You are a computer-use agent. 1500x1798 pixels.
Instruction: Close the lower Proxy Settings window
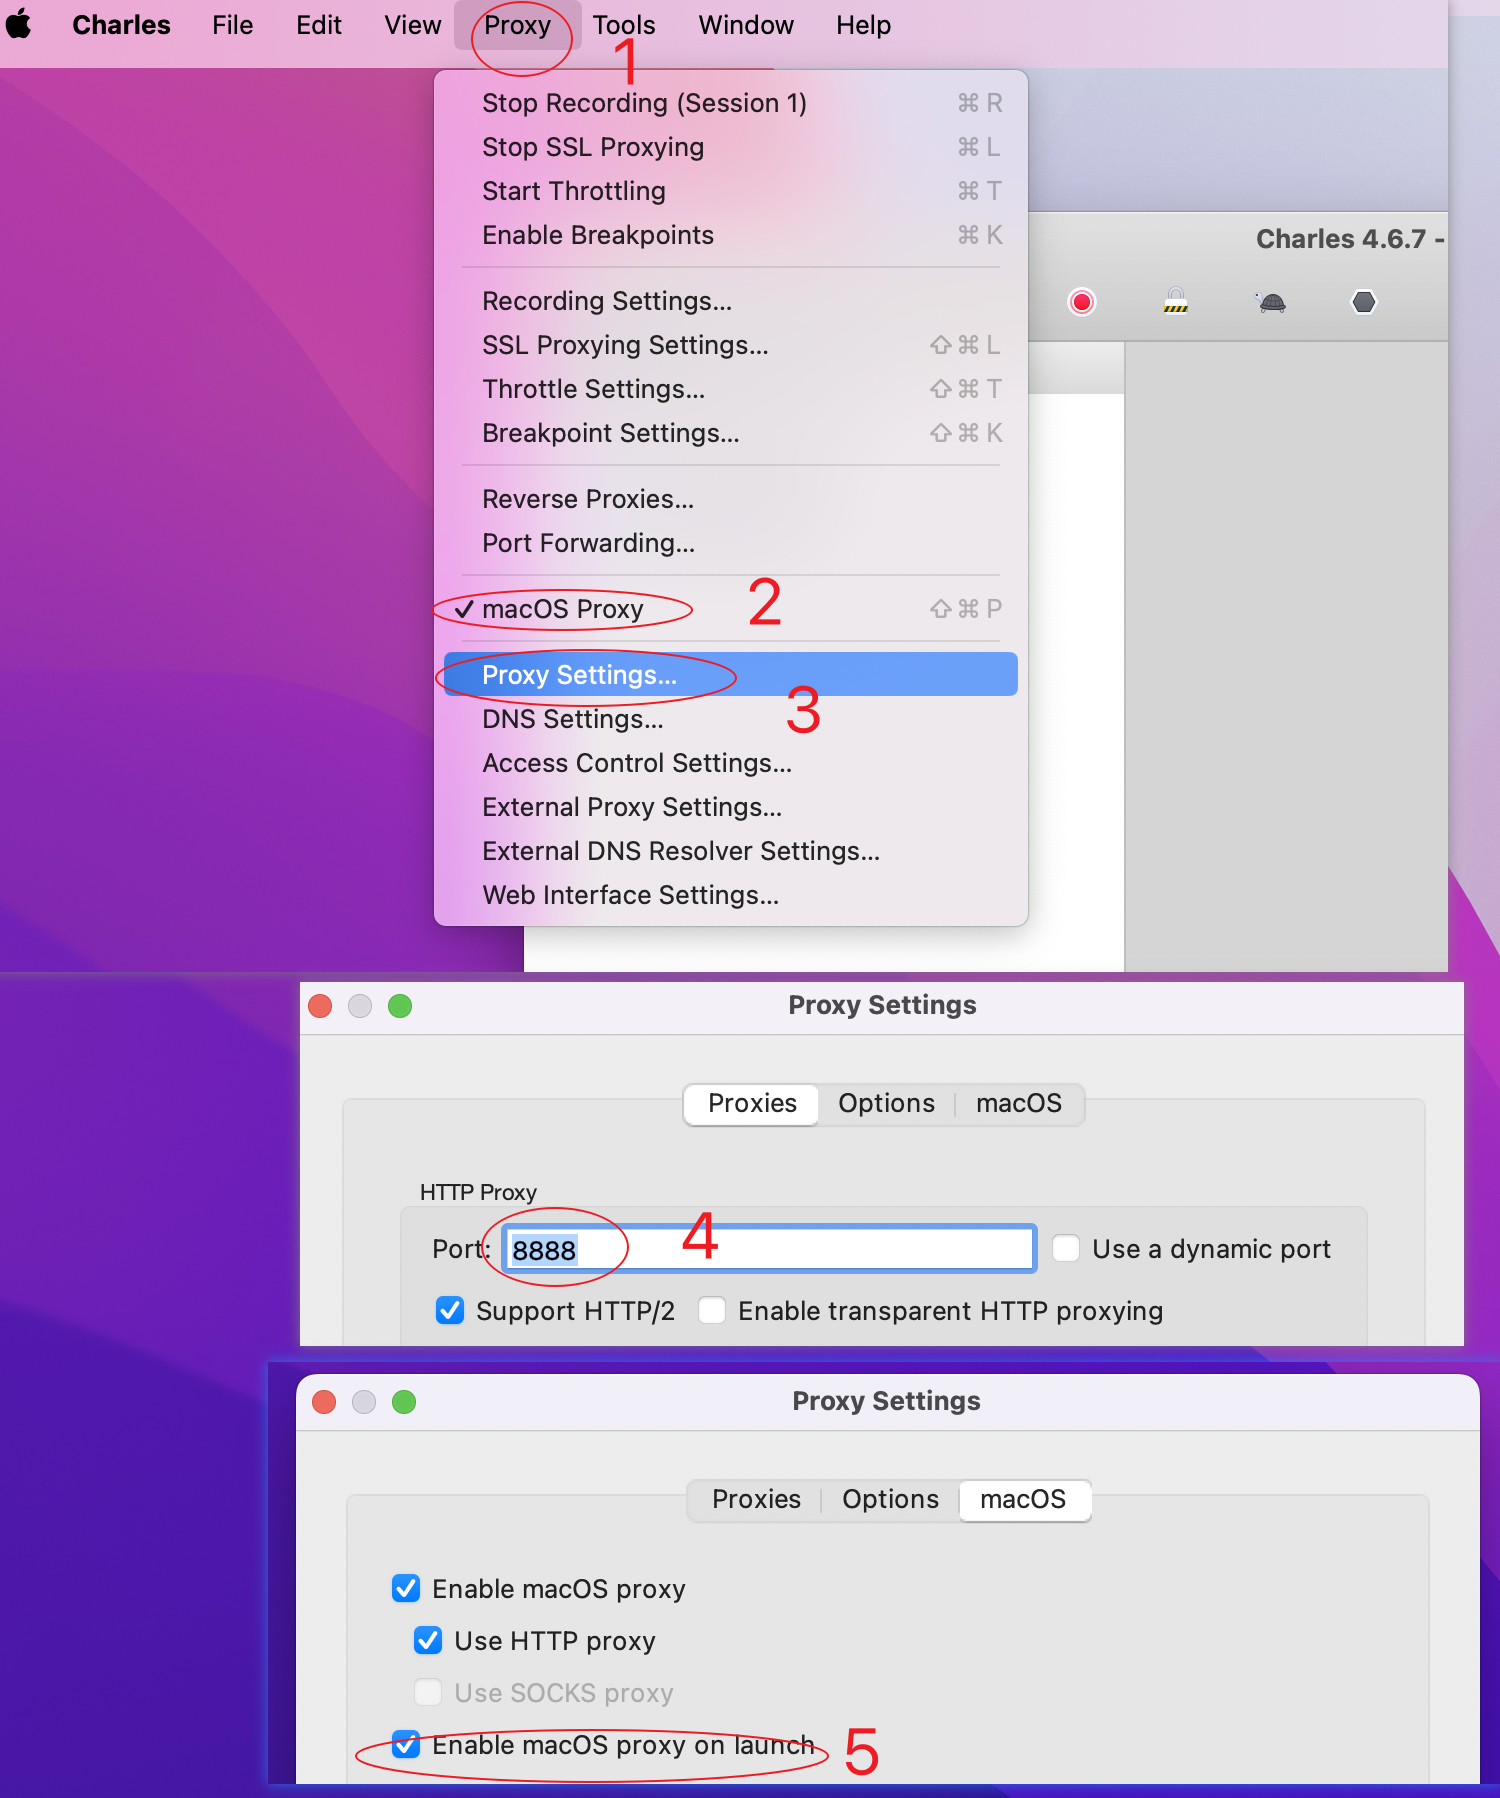[x=324, y=1402]
